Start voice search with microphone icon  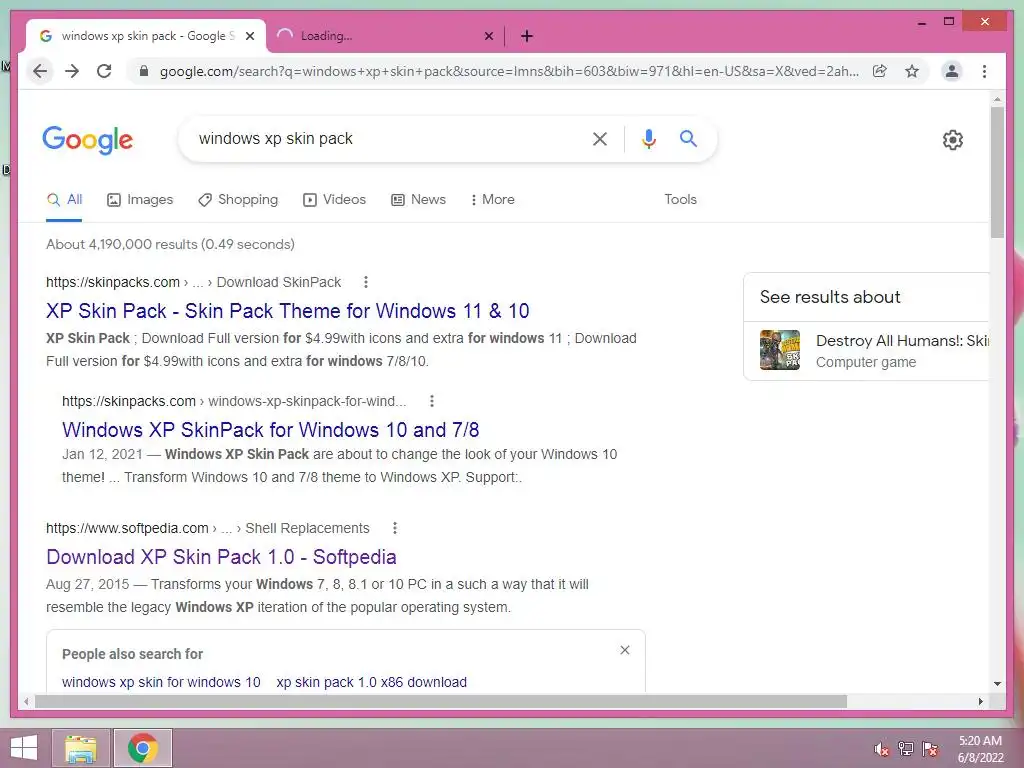click(648, 138)
